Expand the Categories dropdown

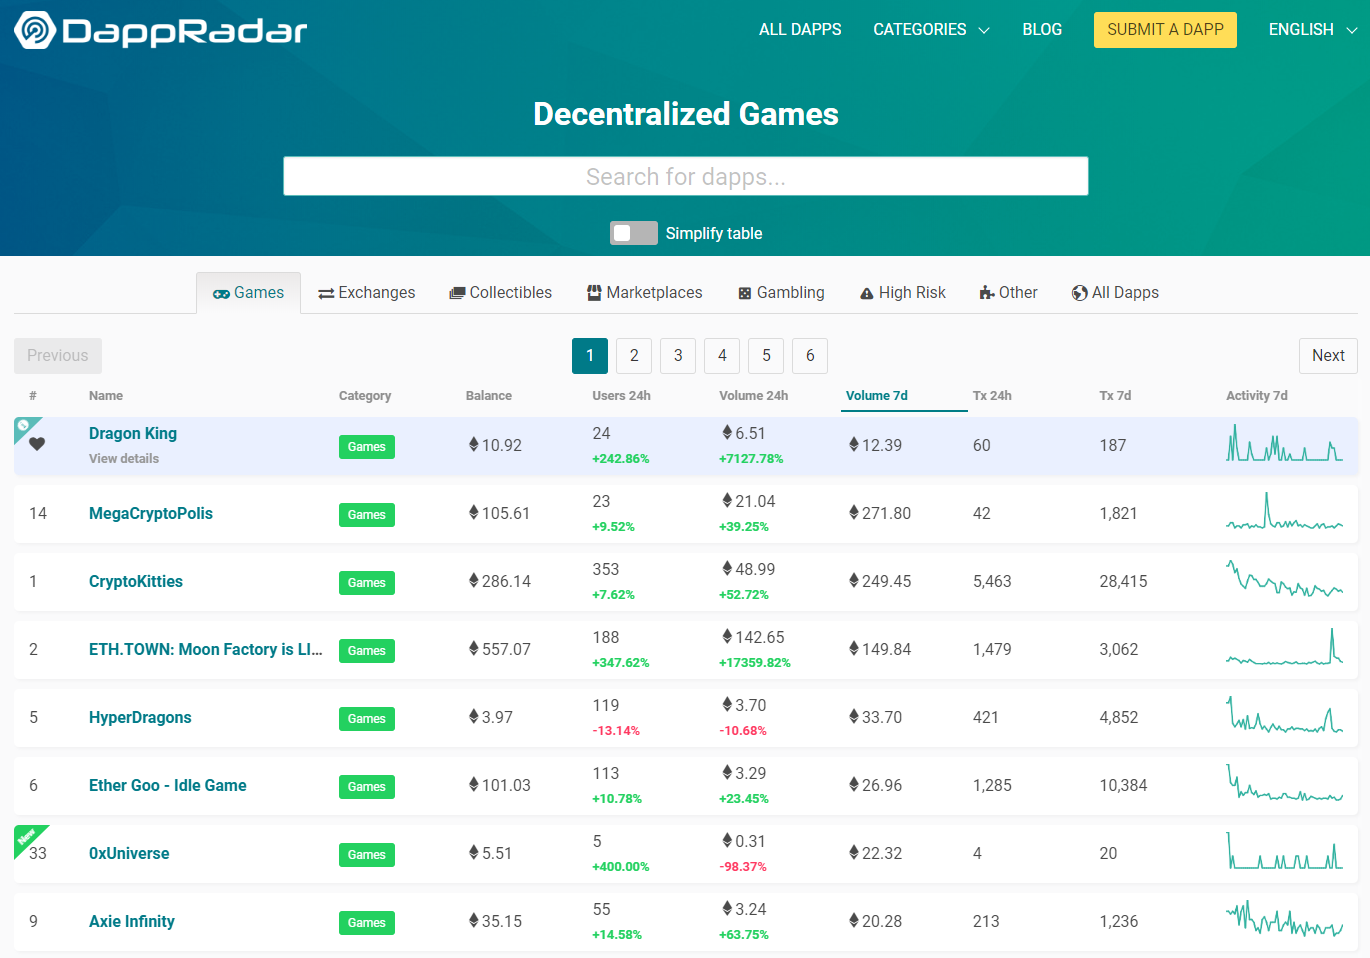tap(931, 30)
